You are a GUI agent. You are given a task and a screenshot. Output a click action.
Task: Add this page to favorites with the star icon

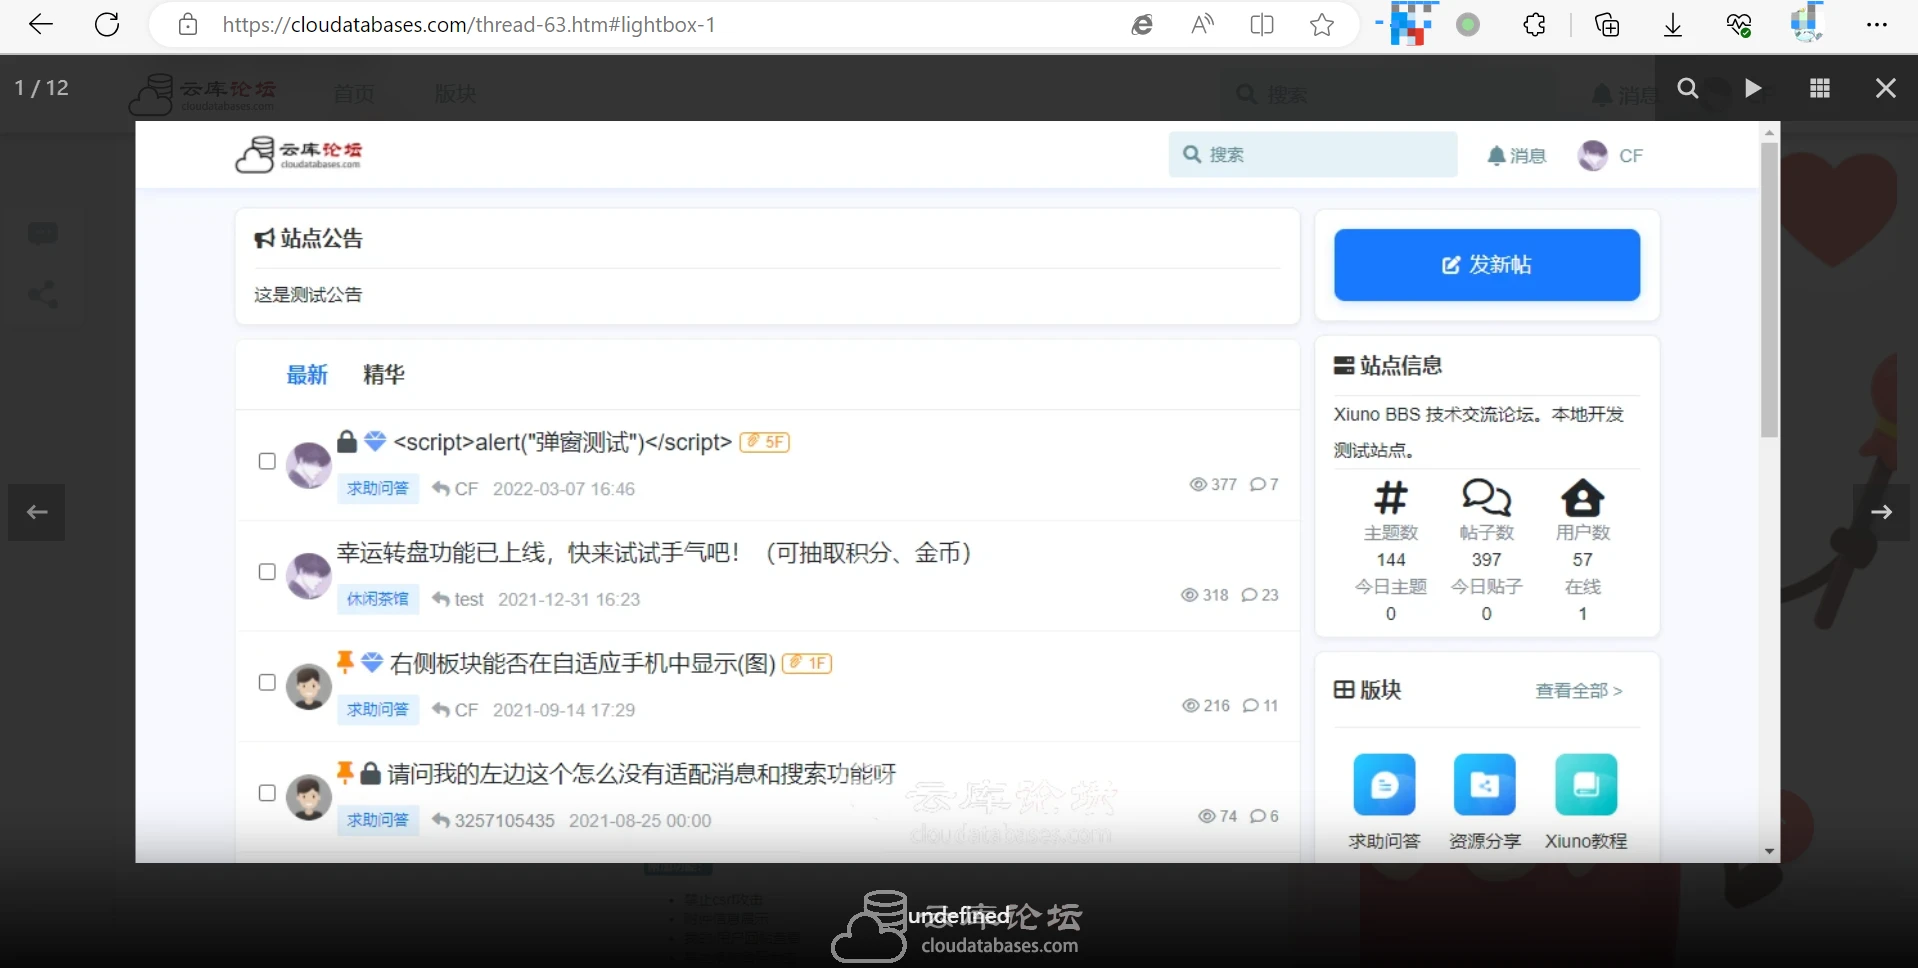1322,25
